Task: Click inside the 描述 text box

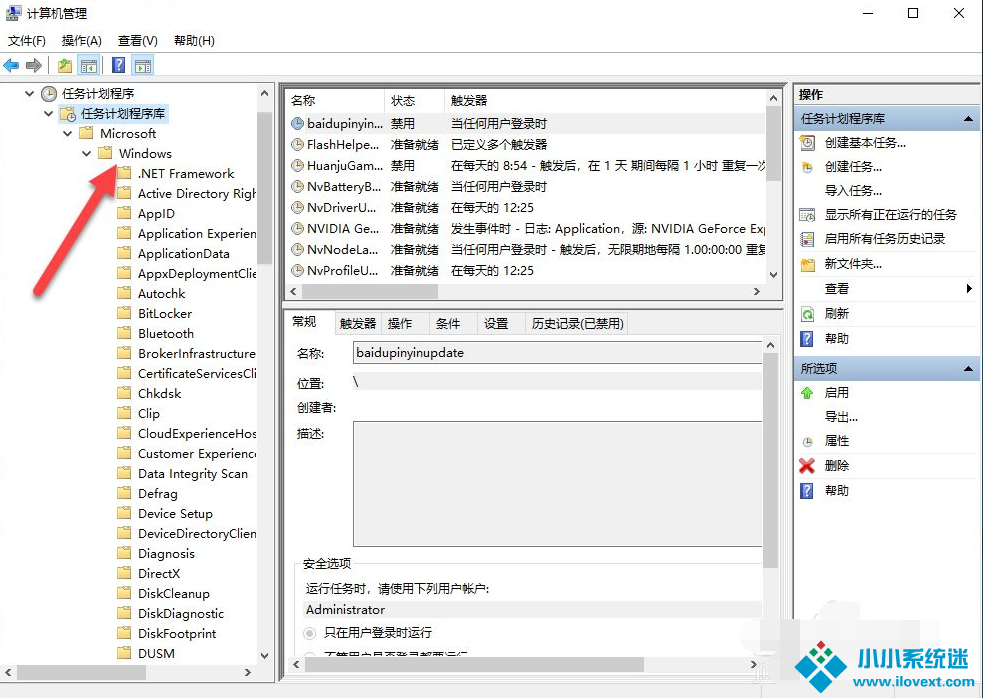Action: pyautogui.click(x=557, y=484)
